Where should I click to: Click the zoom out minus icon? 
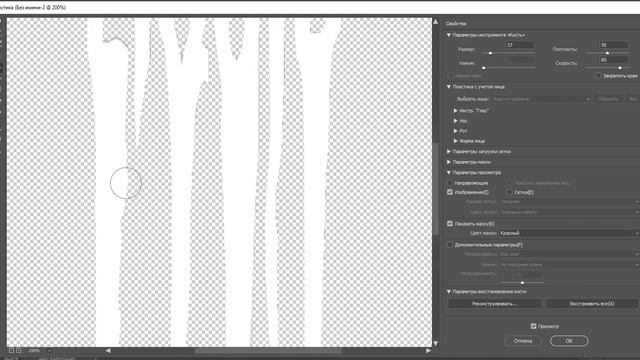(11, 351)
